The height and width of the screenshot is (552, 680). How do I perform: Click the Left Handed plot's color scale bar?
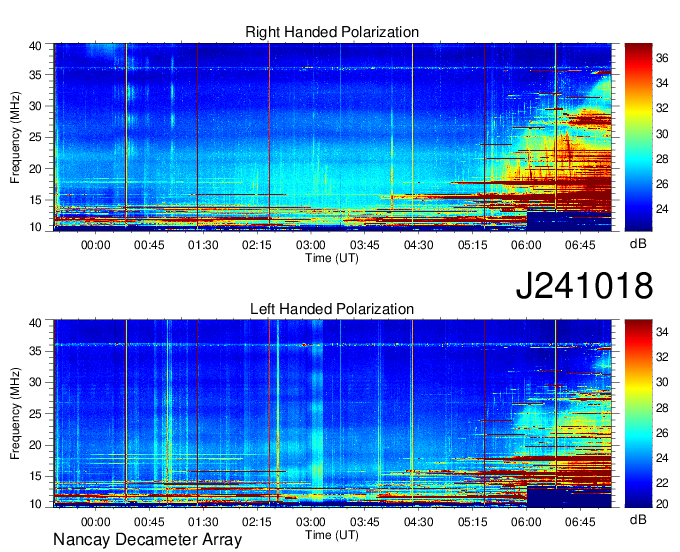click(x=638, y=414)
